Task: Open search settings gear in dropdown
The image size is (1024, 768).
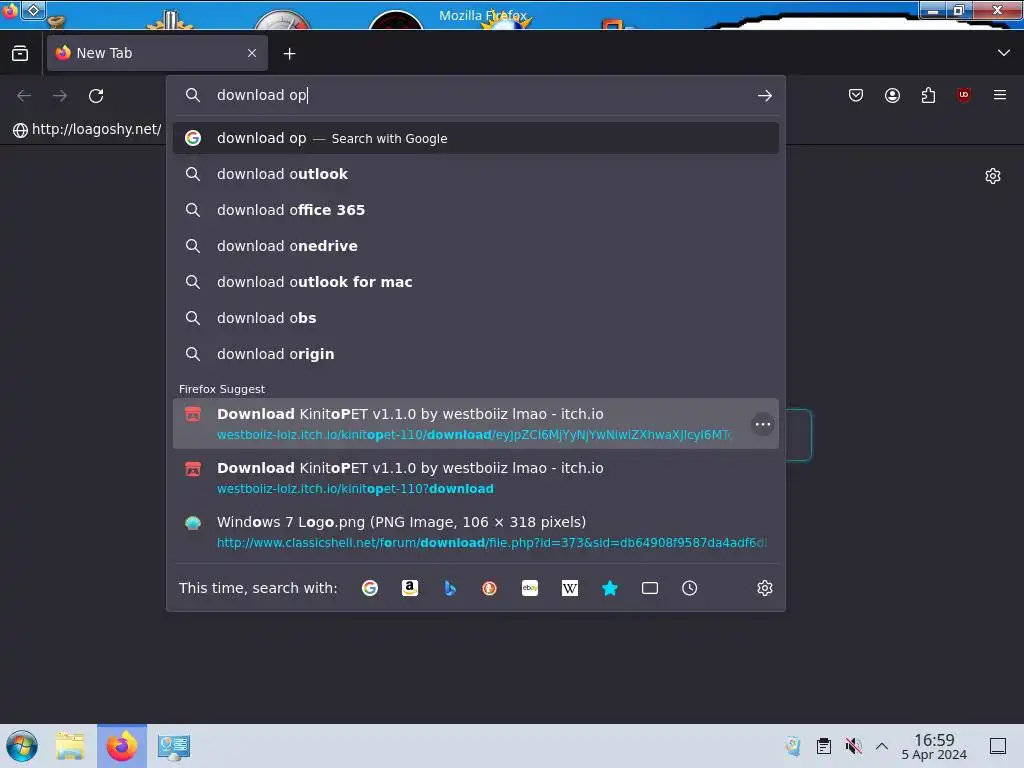Action: pyautogui.click(x=765, y=588)
